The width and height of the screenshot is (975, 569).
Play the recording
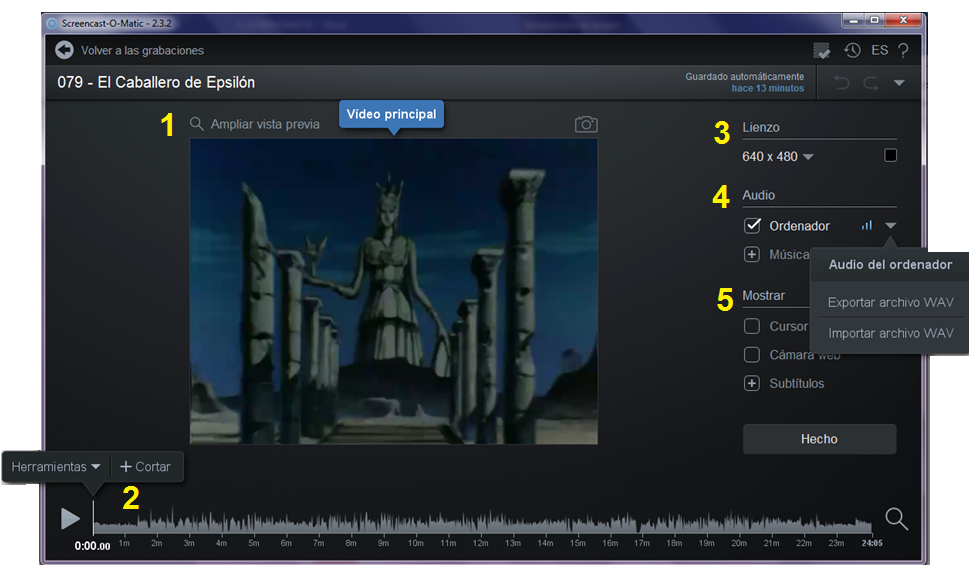click(x=70, y=518)
